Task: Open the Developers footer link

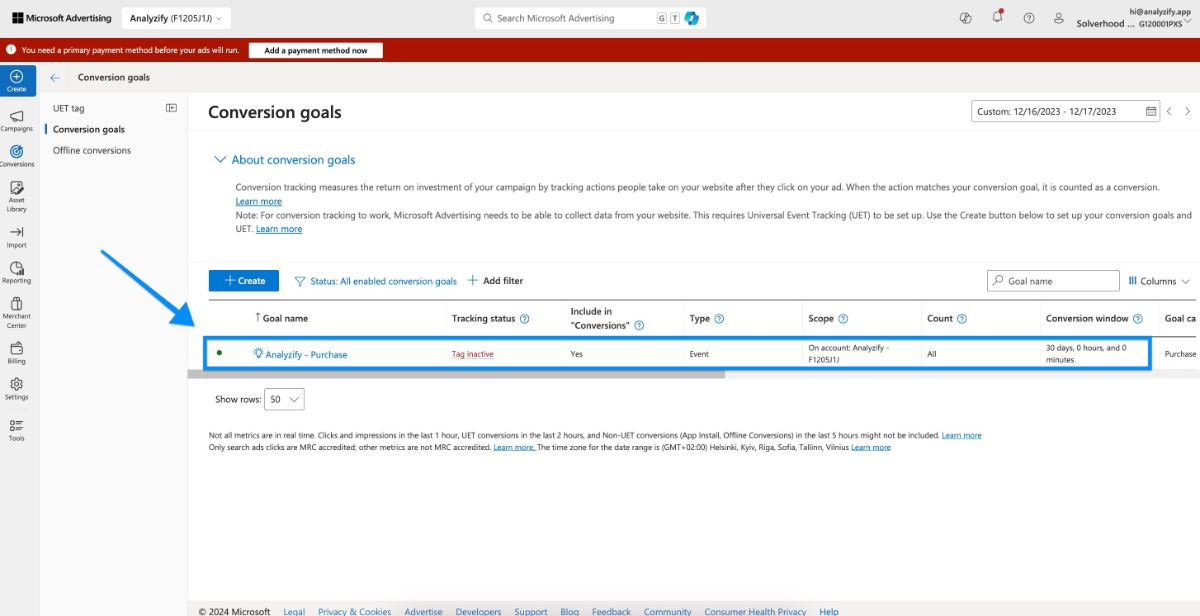Action: (x=479, y=611)
